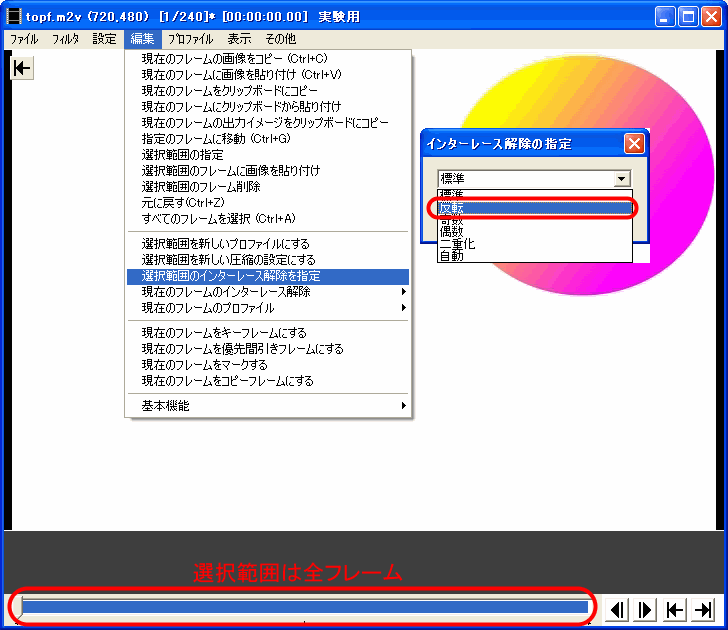Step back one frame
Image resolution: width=728 pixels, height=630 pixels.
click(x=618, y=609)
